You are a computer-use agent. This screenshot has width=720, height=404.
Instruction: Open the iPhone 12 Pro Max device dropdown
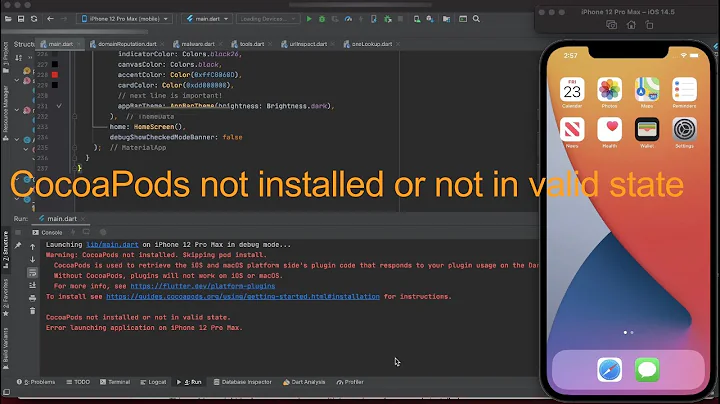coord(124,19)
